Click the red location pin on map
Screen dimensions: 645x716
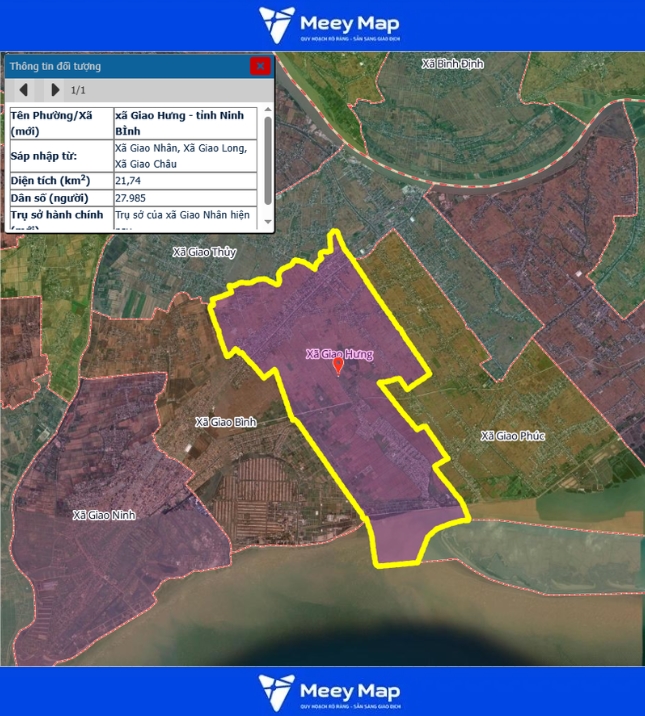tap(338, 366)
